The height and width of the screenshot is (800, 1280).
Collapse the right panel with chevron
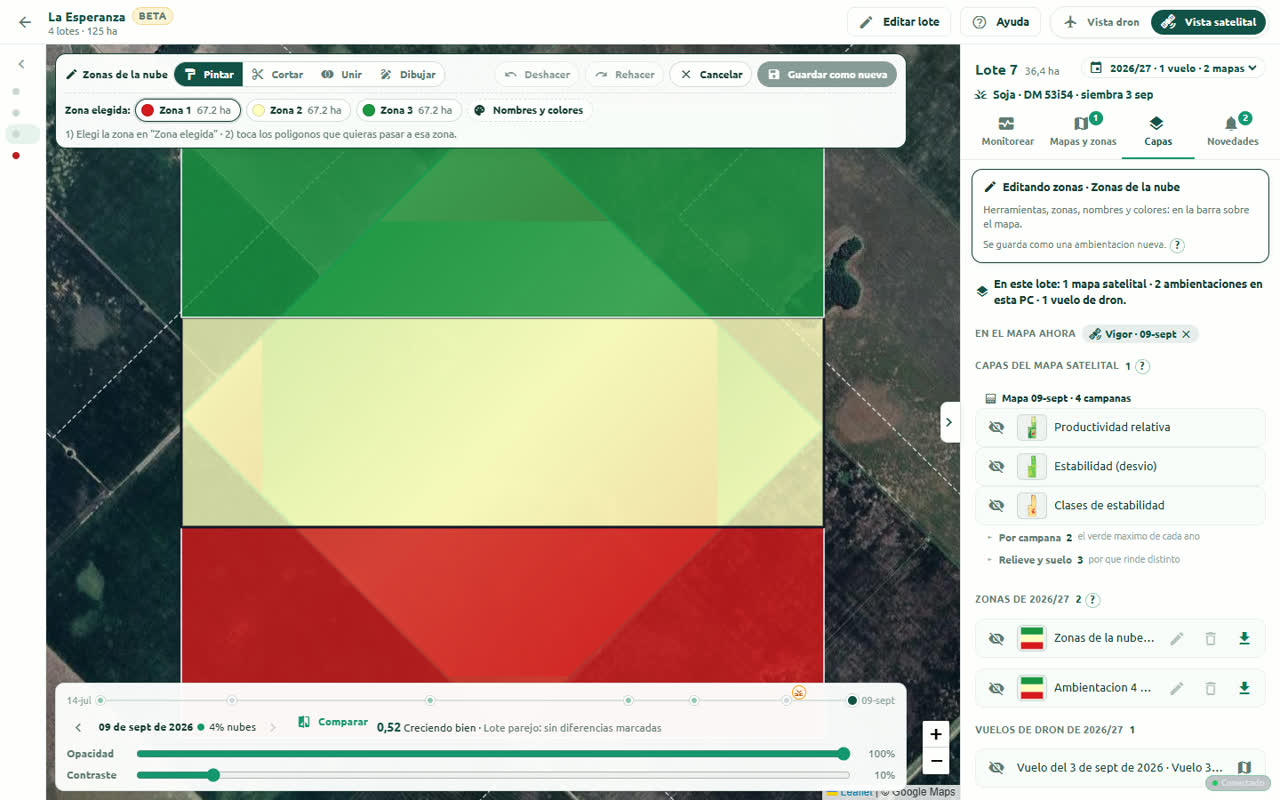click(949, 422)
